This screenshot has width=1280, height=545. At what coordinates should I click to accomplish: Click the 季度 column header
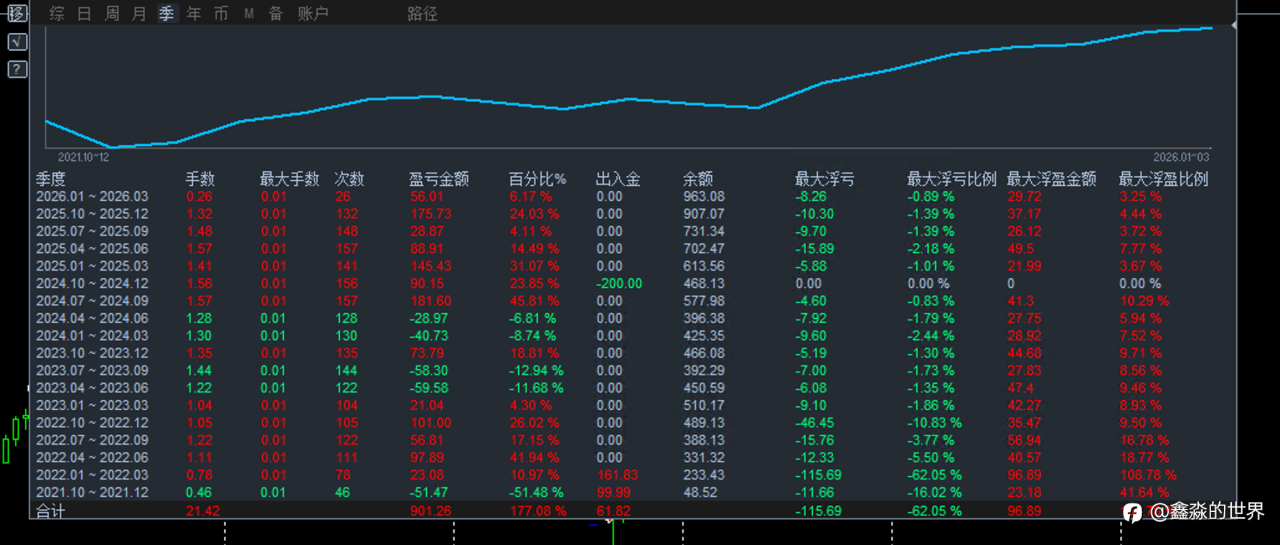click(x=51, y=179)
